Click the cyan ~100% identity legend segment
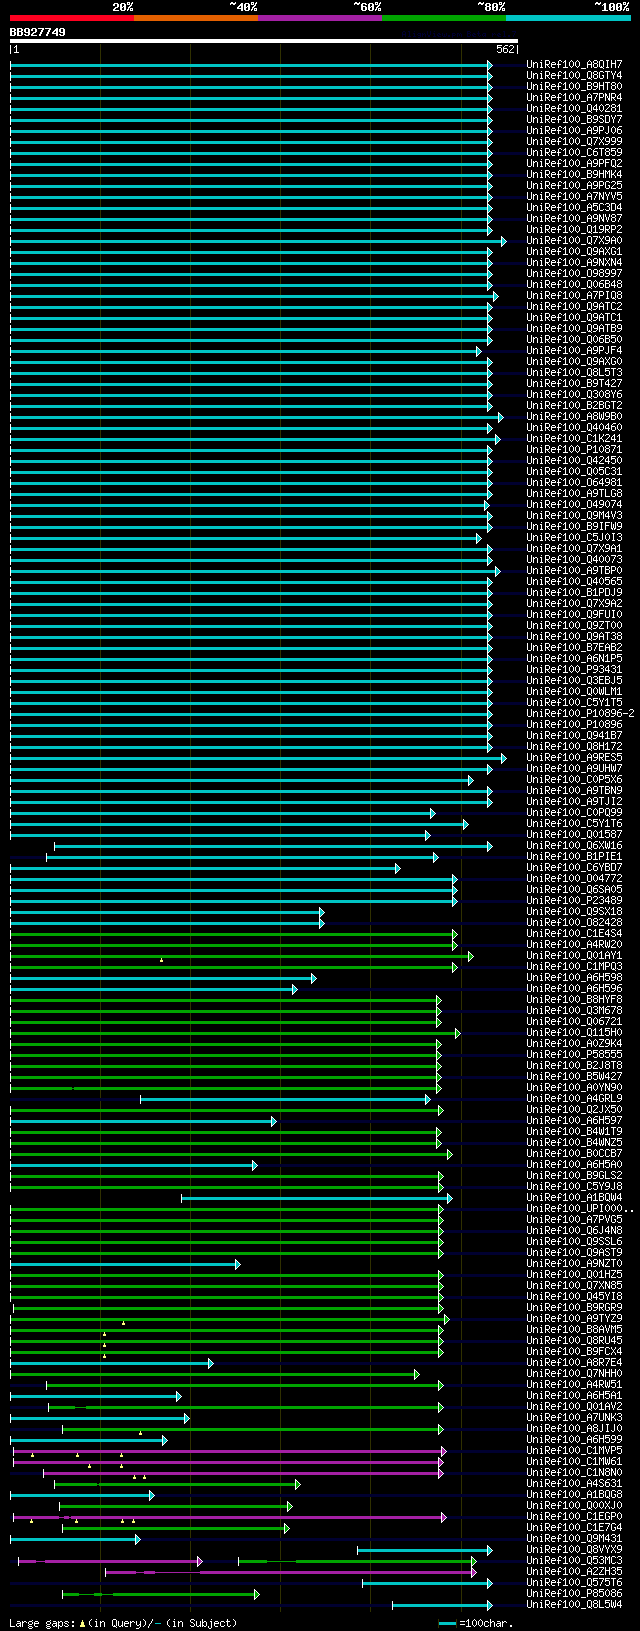 (x=568, y=17)
